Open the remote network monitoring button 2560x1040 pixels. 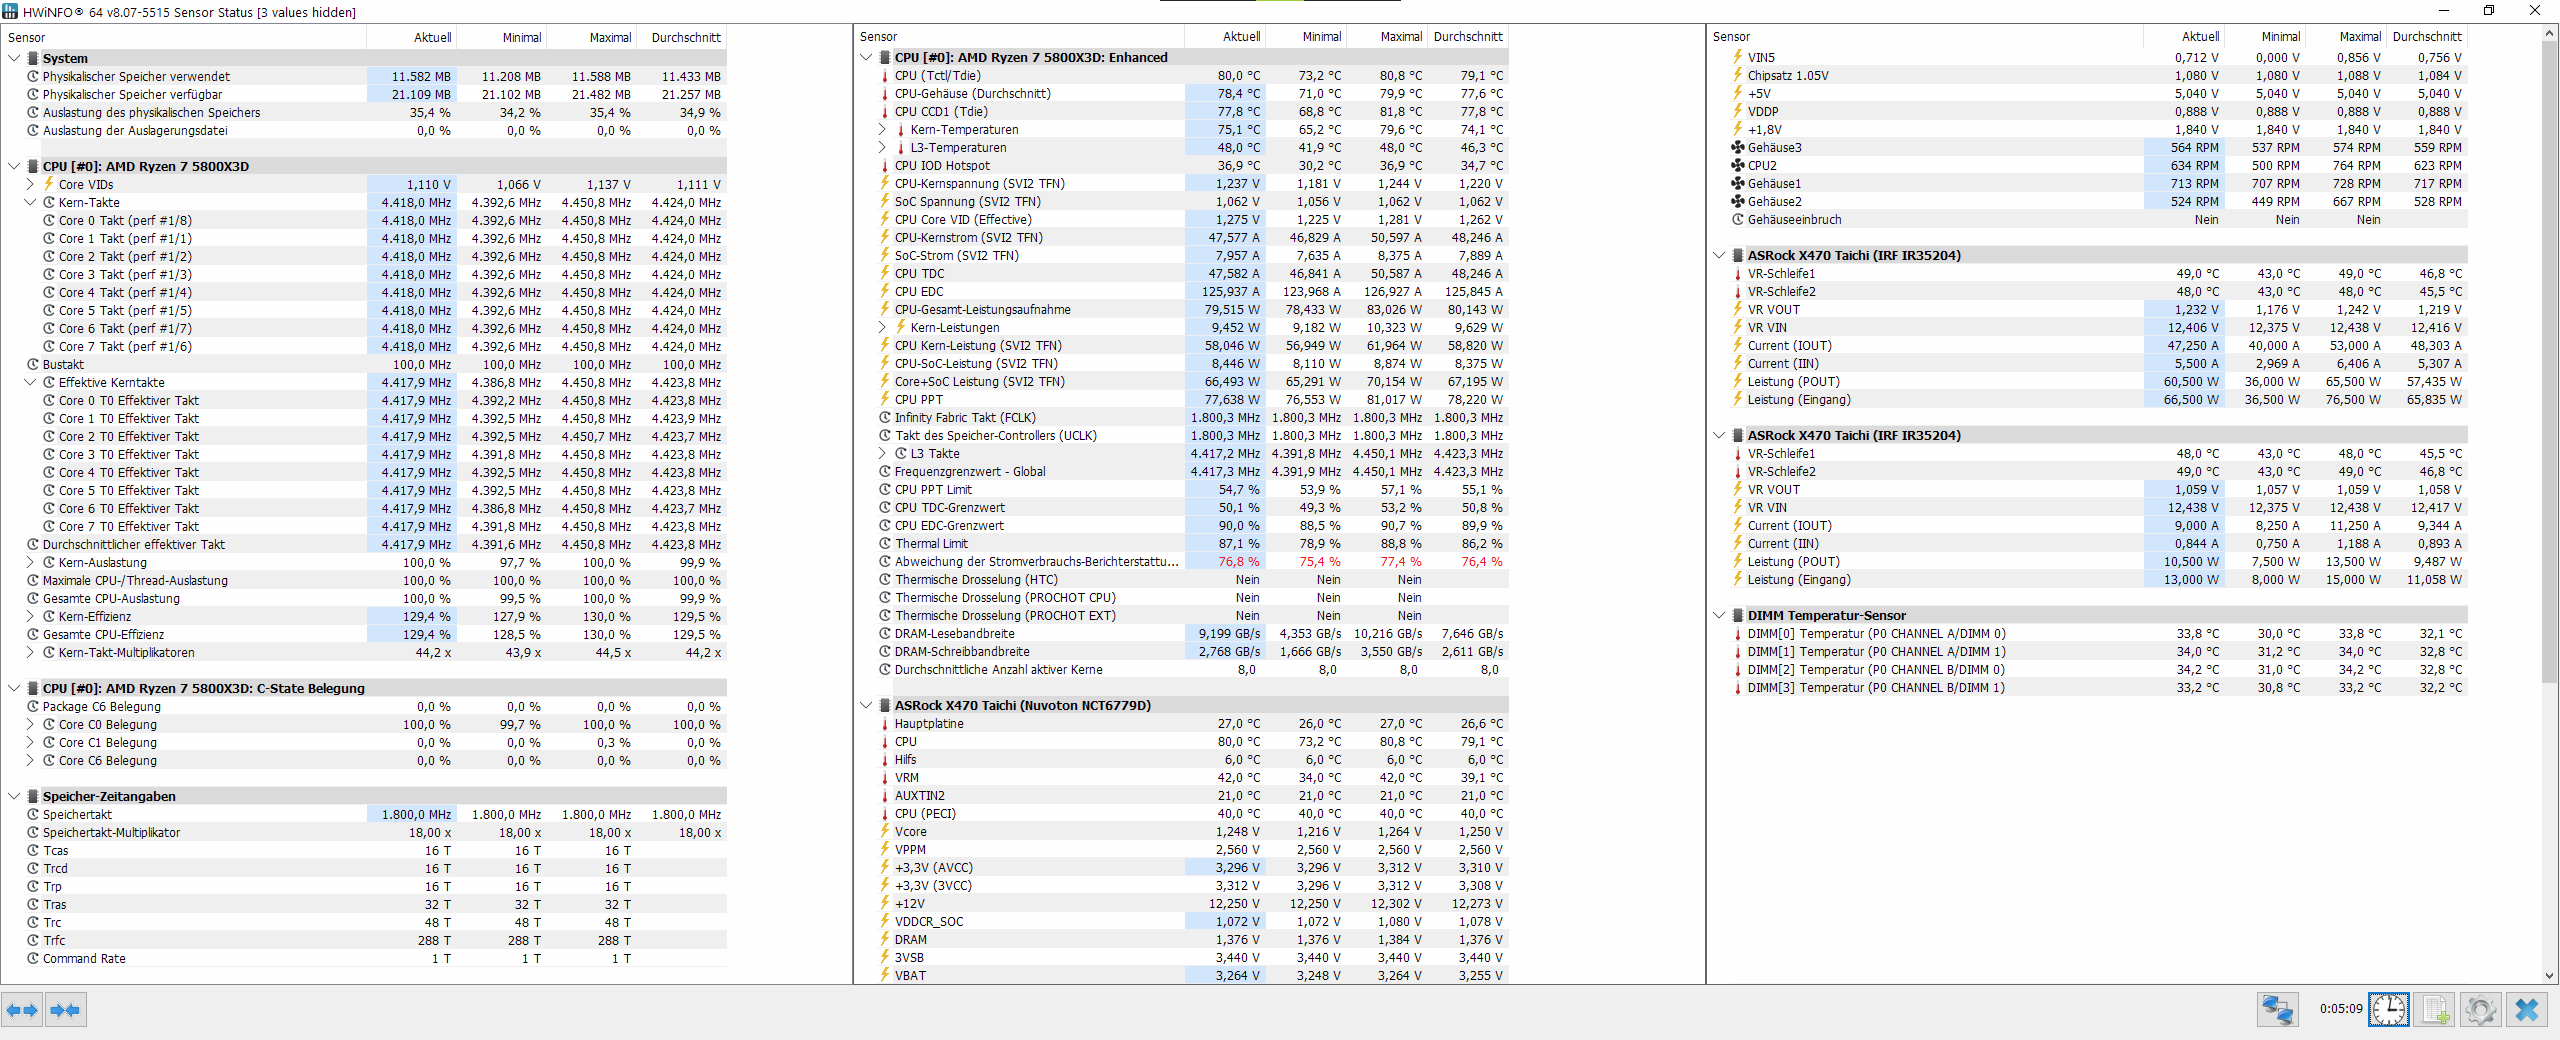(x=2278, y=1010)
